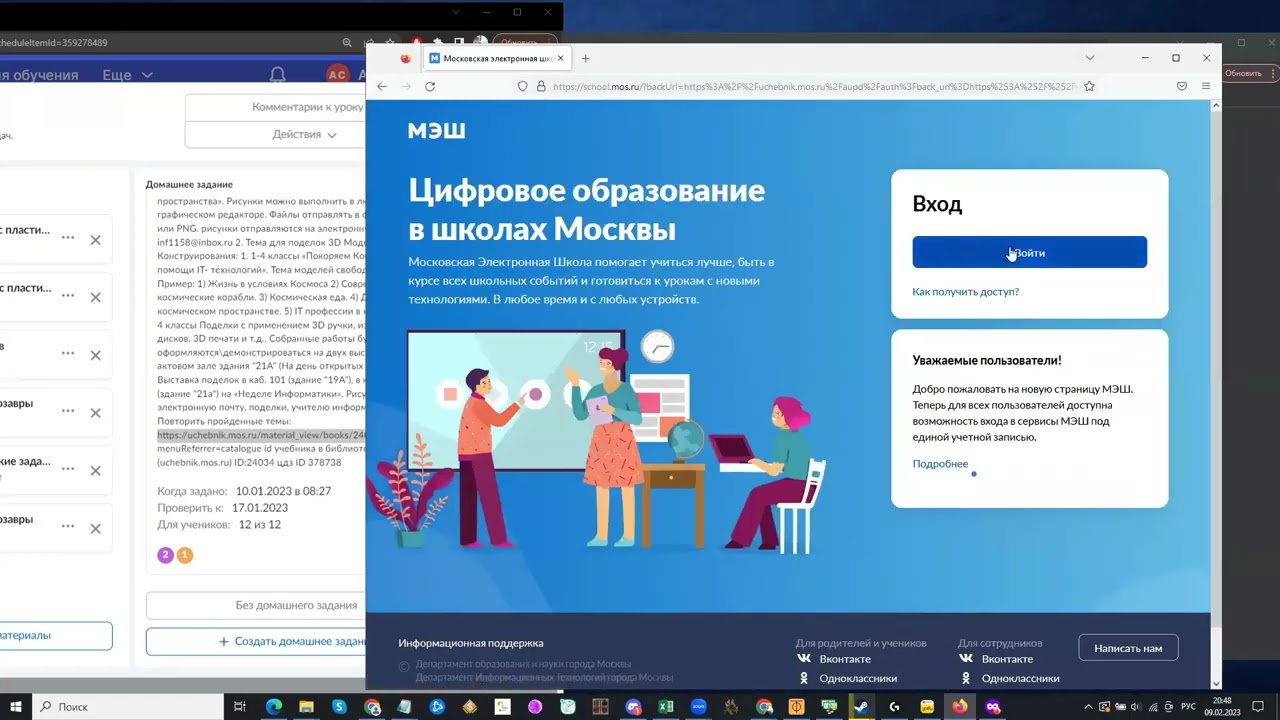The height and width of the screenshot is (720, 1280).
Task: Open Skype from the taskbar
Action: (x=339, y=707)
